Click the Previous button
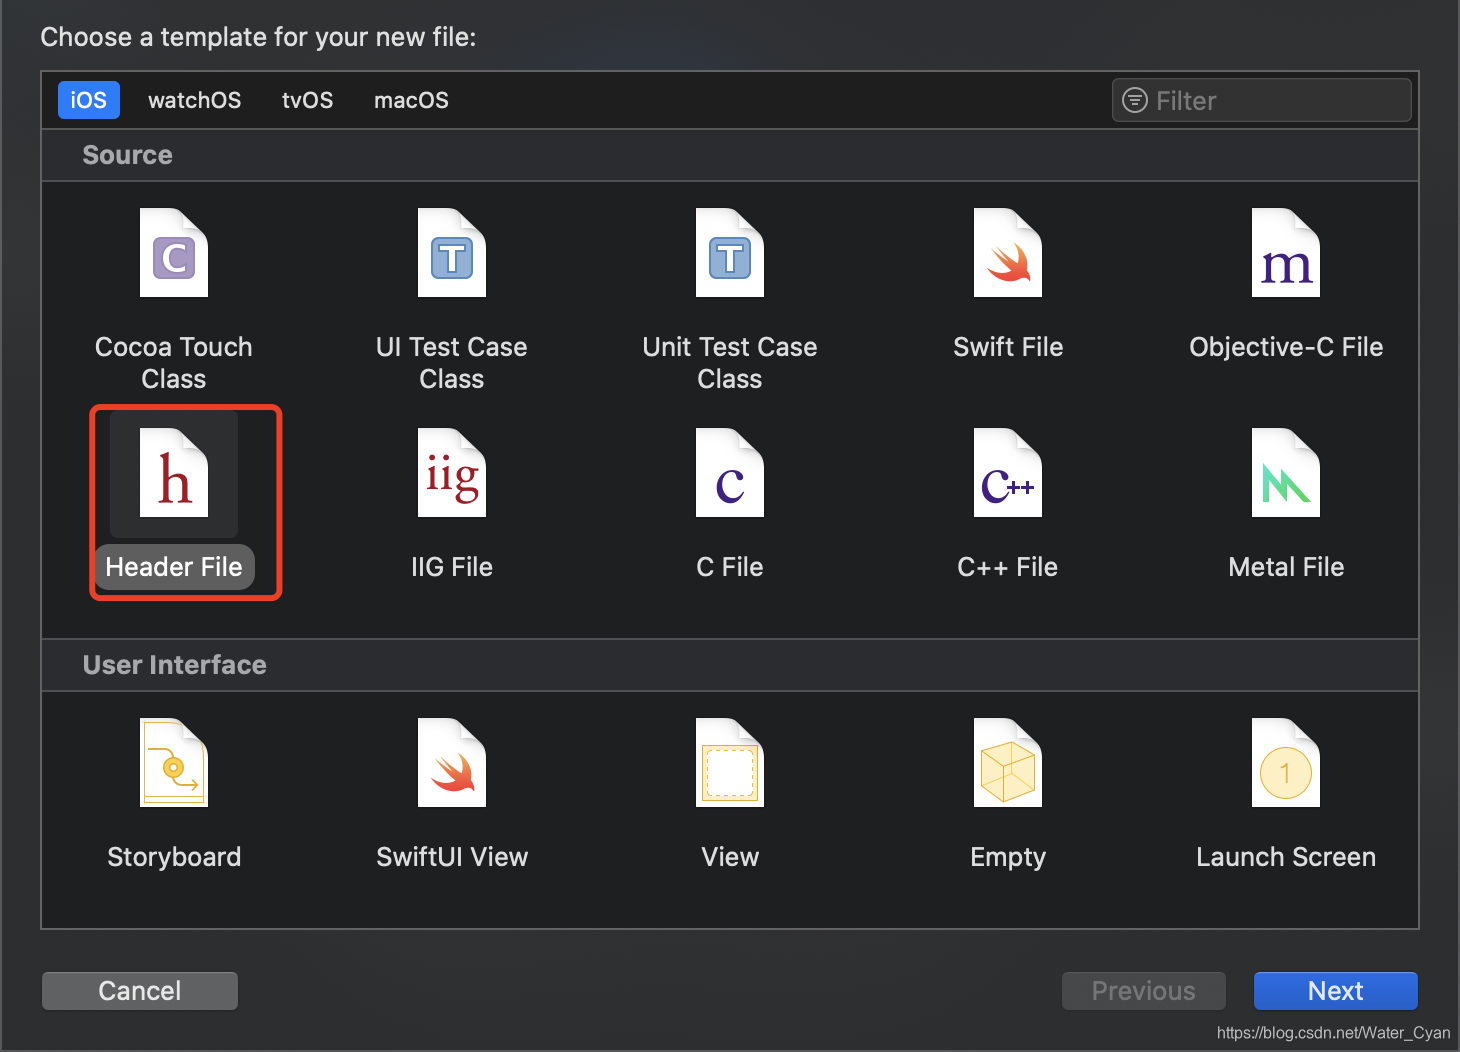The image size is (1460, 1052). pos(1144,991)
